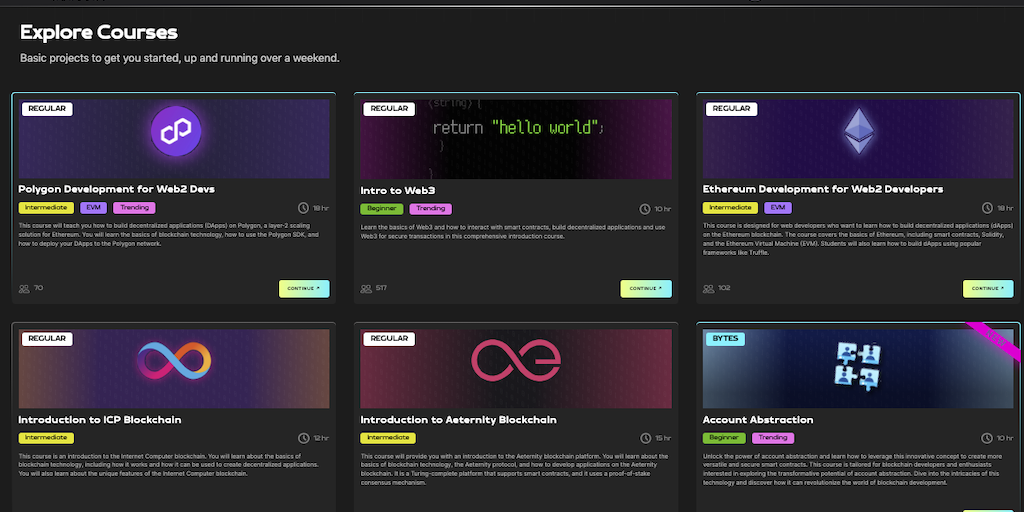Screen dimensions: 1024x512
Task: Click the Explore Courses heading
Action: [x=99, y=32]
